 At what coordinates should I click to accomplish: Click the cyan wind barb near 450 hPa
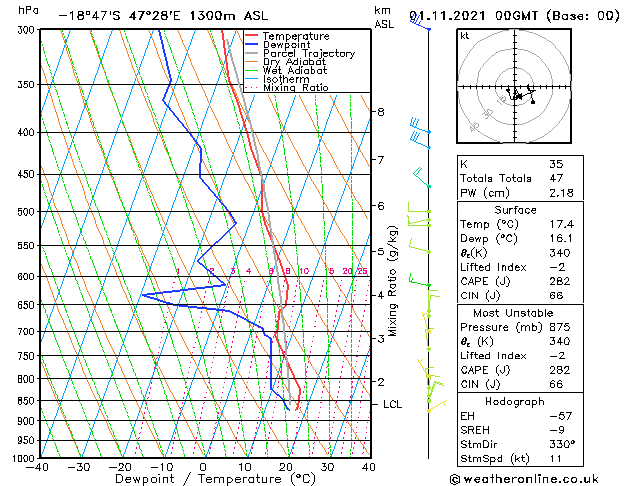tap(422, 177)
